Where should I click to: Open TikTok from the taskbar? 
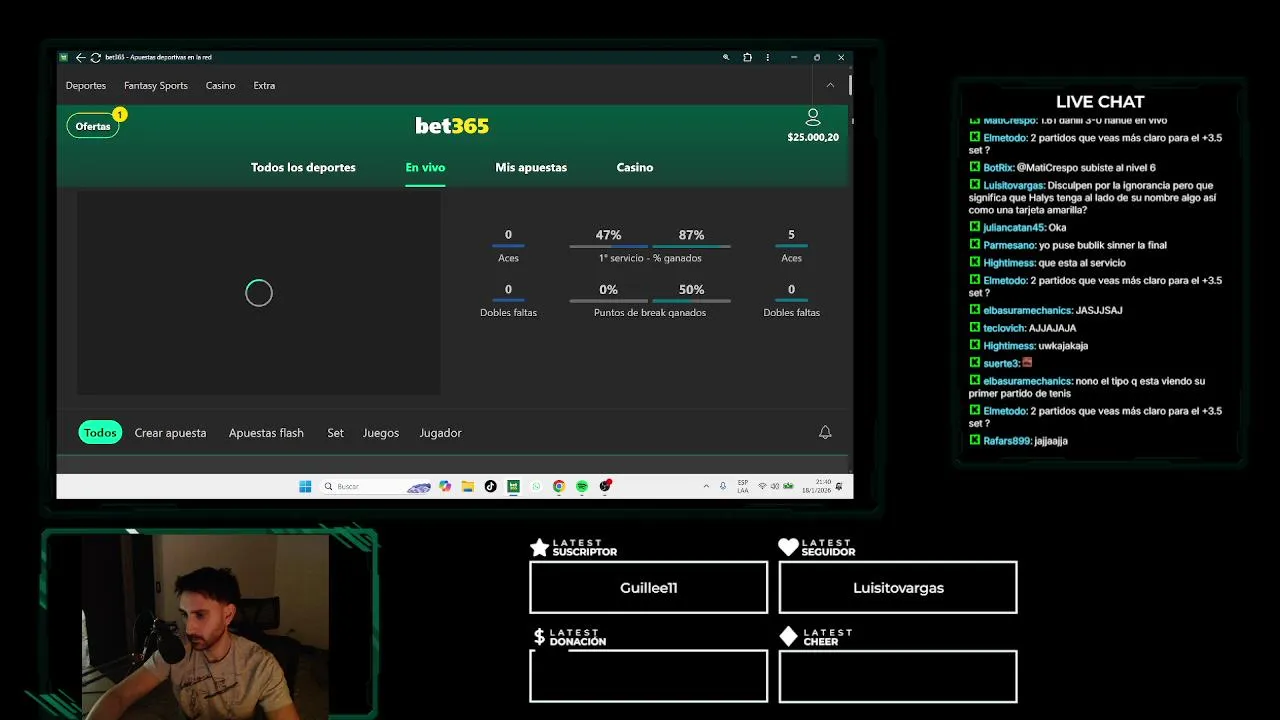[x=490, y=486]
